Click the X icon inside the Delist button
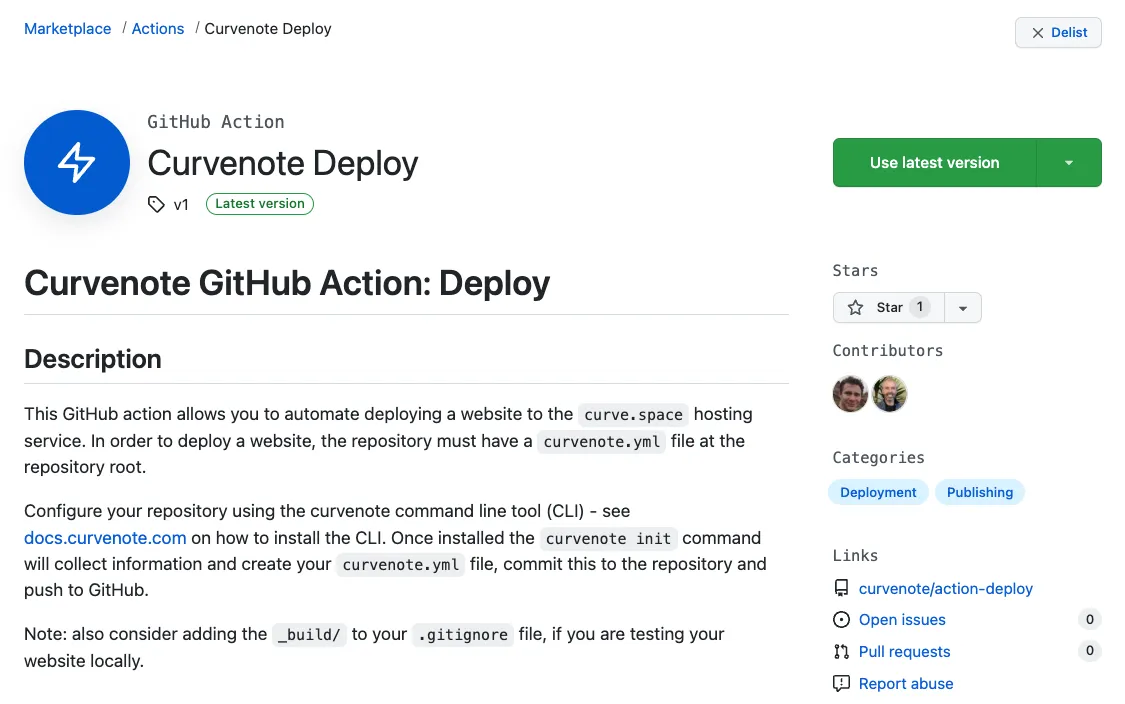The width and height of the screenshot is (1125, 704). pos(1036,32)
